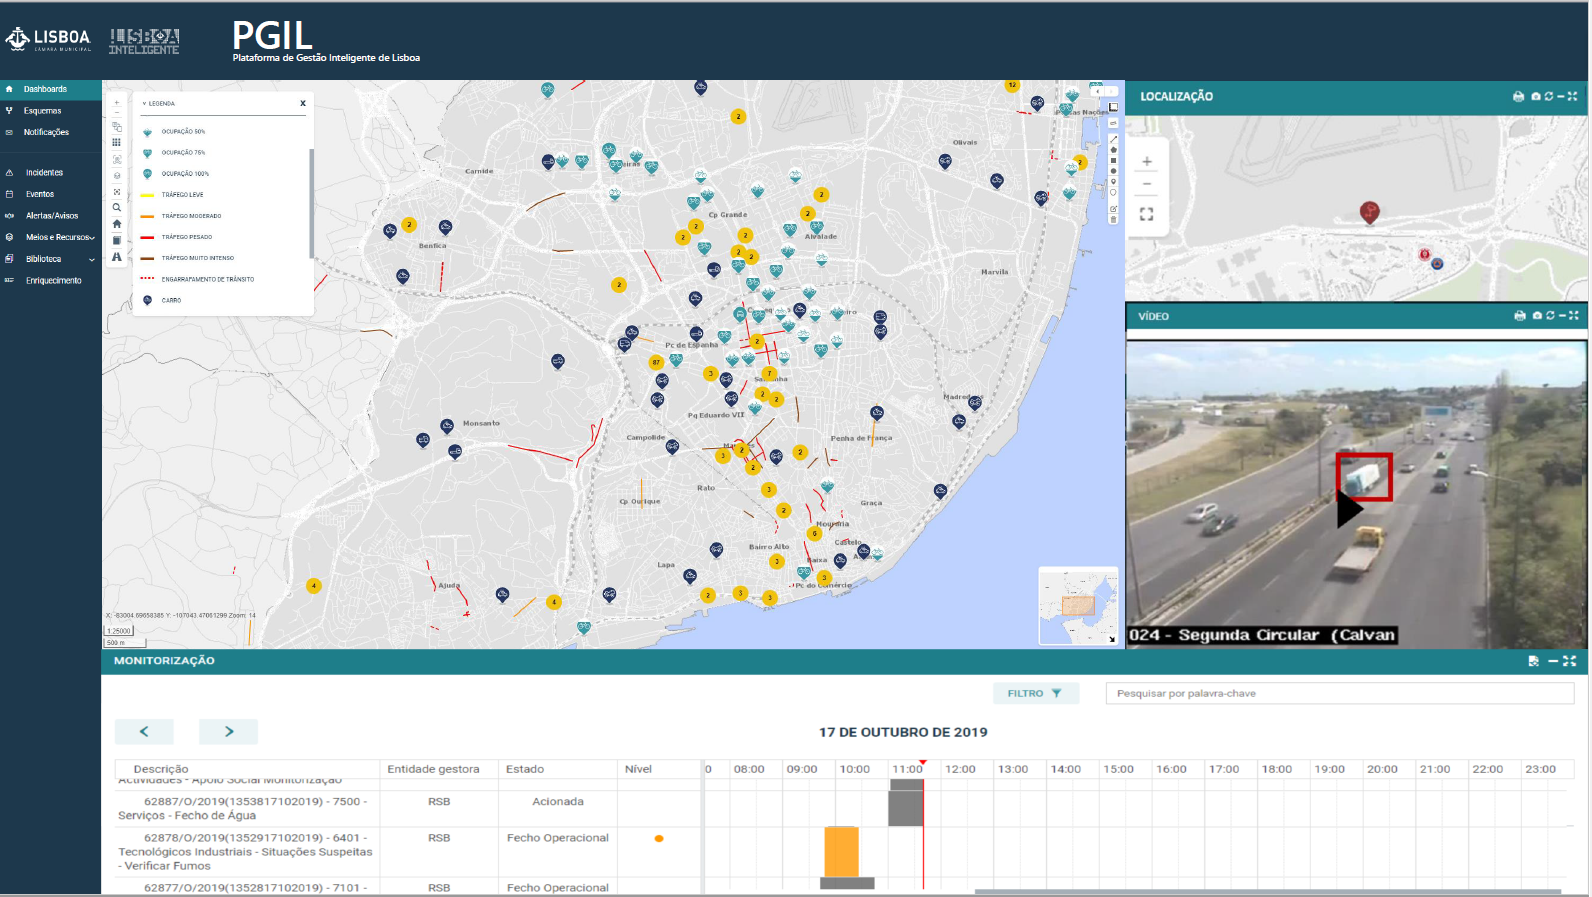Click the delete trash icon on map
The image size is (1592, 897).
[1113, 220]
